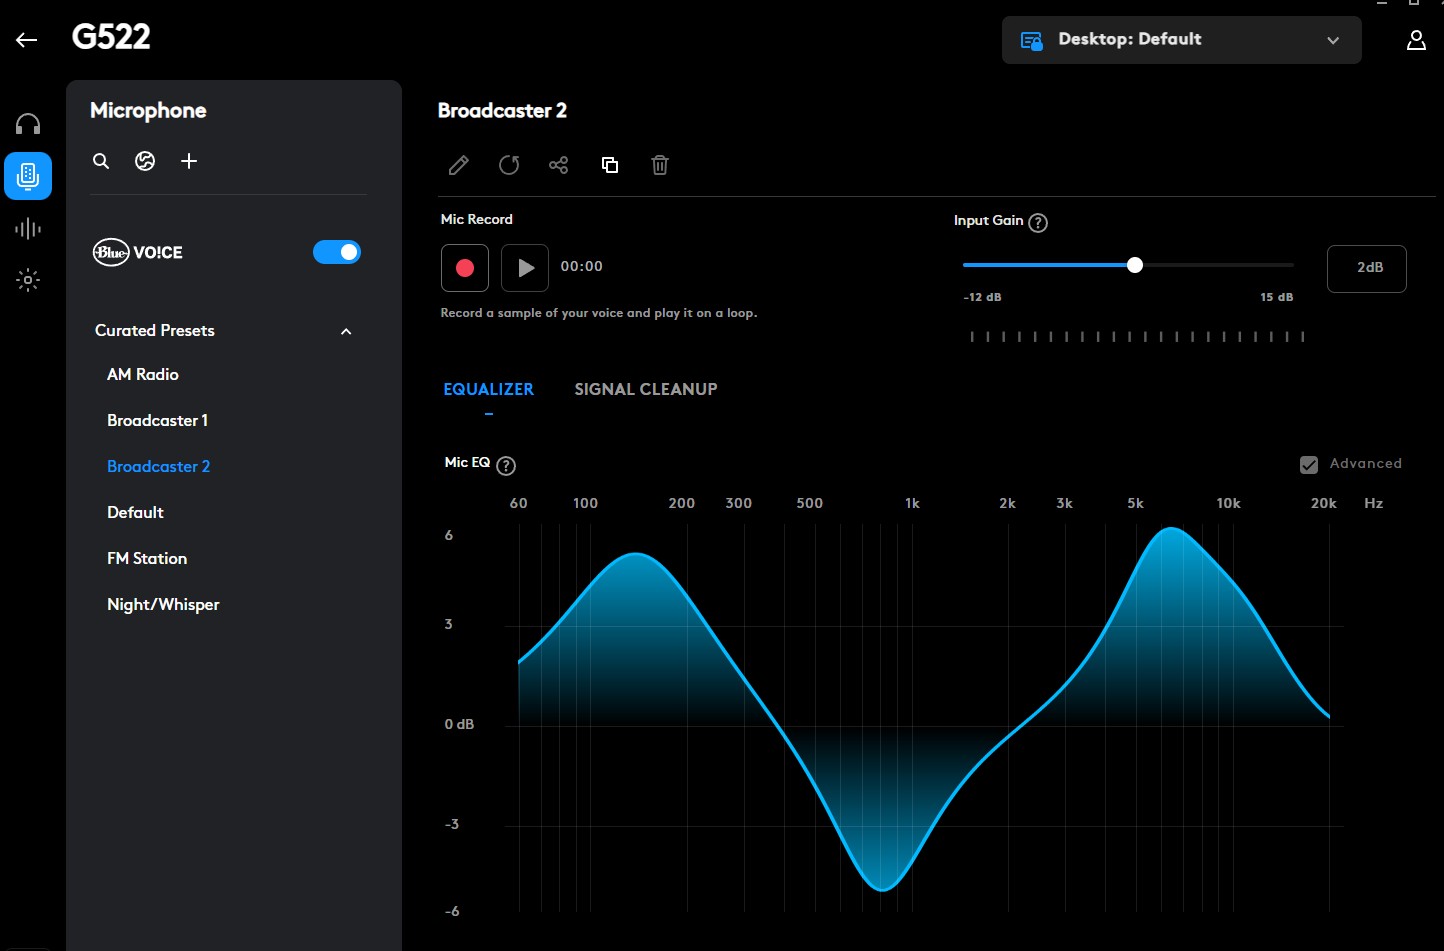This screenshot has height=951, width=1444.
Task: Uncheck the Advanced checkbox
Action: coord(1309,464)
